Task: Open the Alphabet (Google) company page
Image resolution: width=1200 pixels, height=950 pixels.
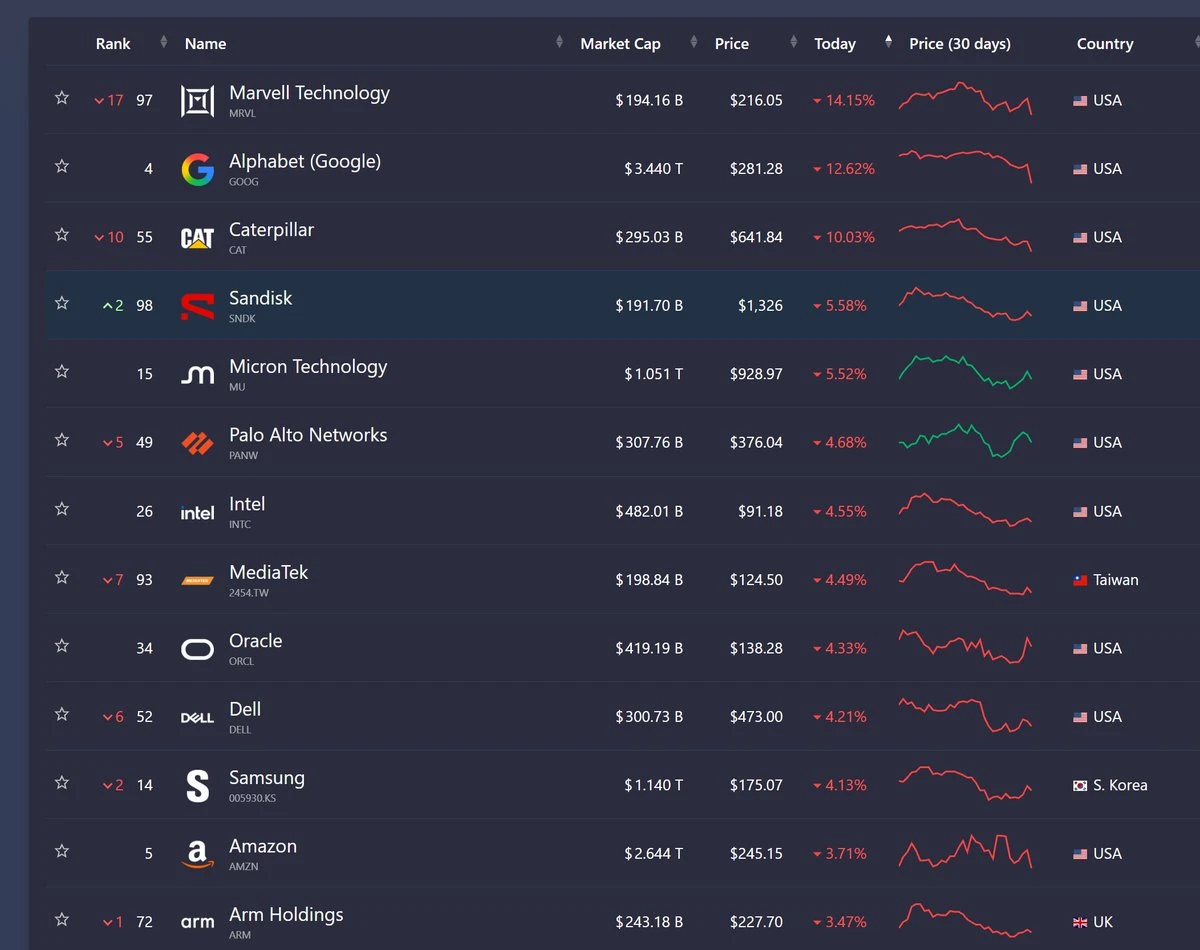Action: 305,162
